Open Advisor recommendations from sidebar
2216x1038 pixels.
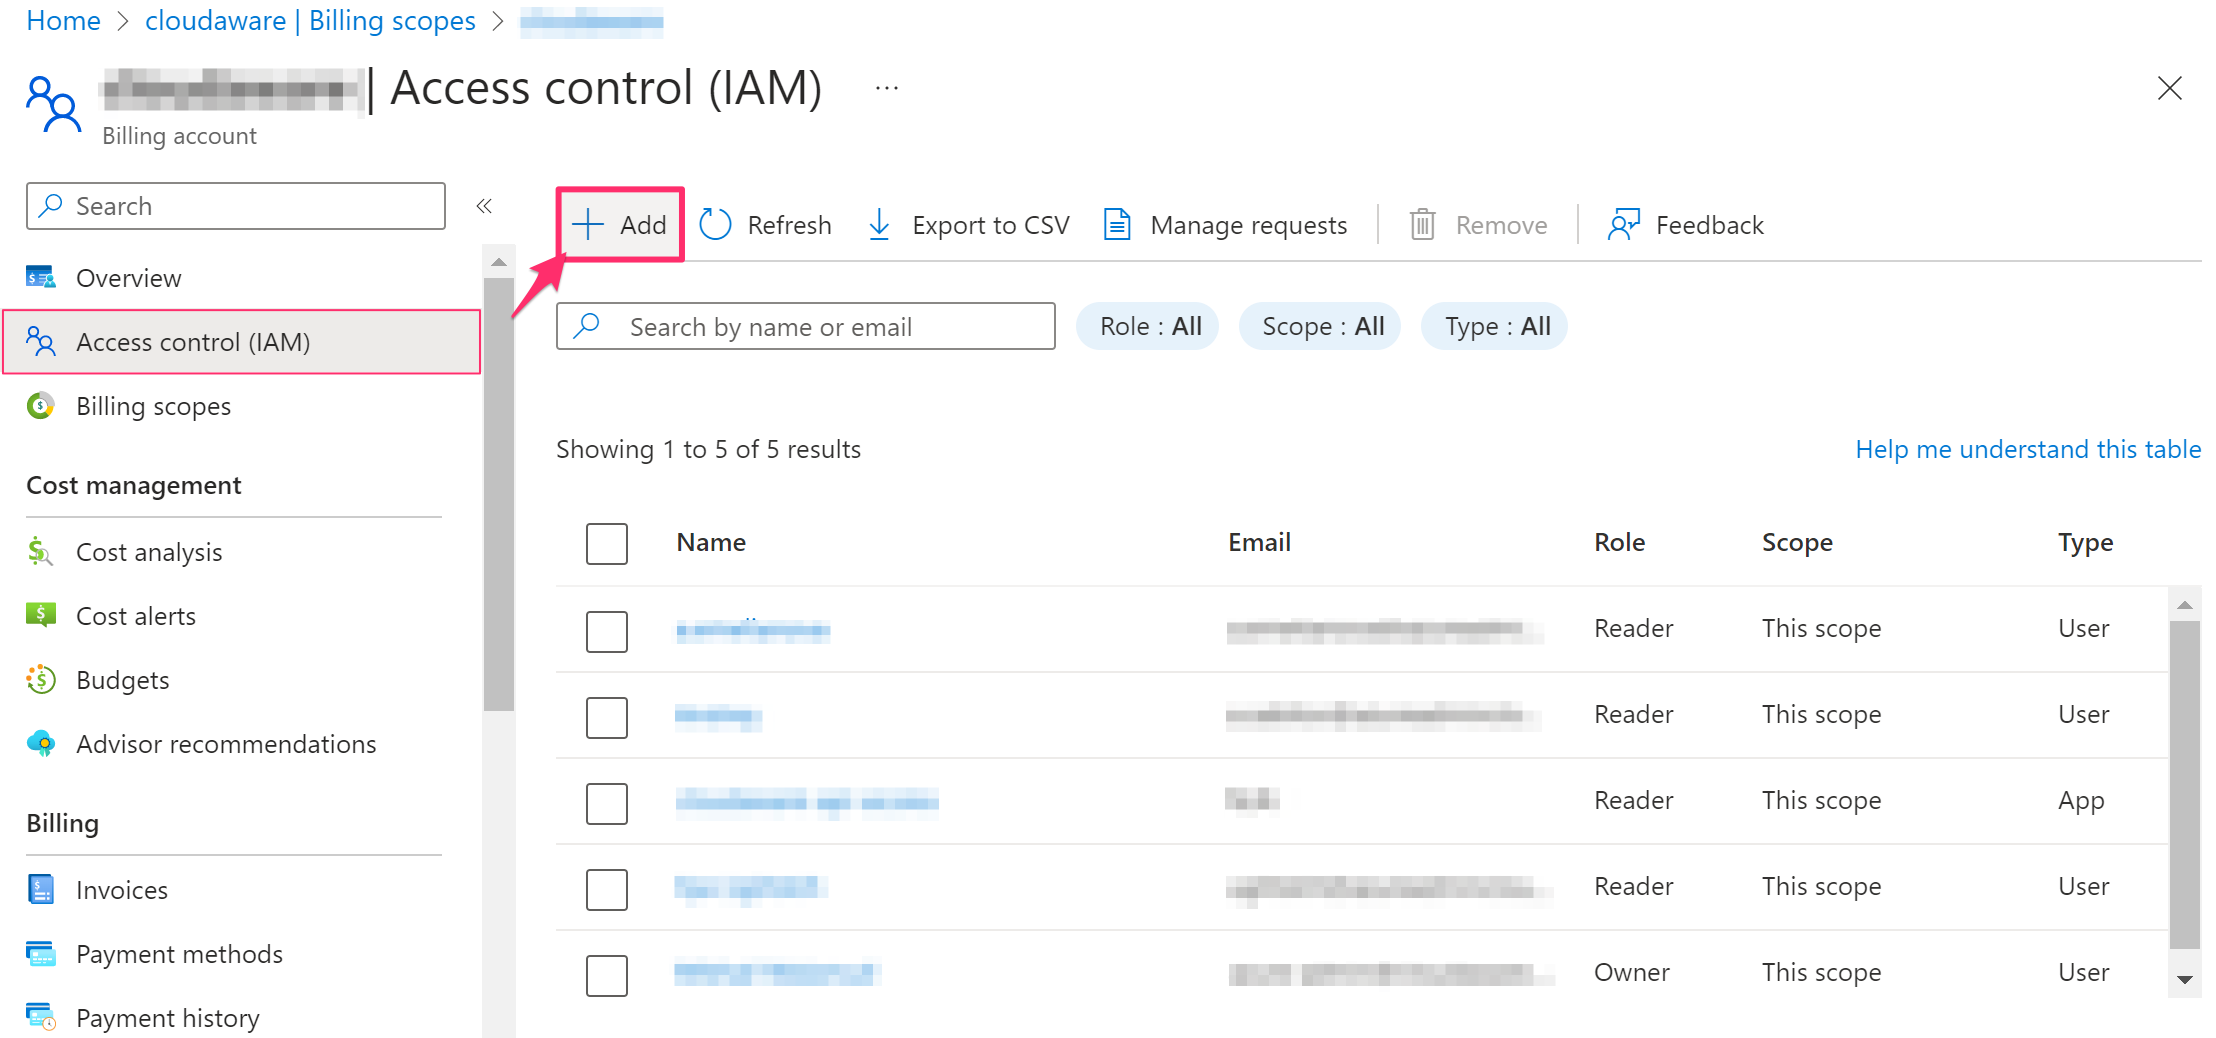[x=226, y=744]
